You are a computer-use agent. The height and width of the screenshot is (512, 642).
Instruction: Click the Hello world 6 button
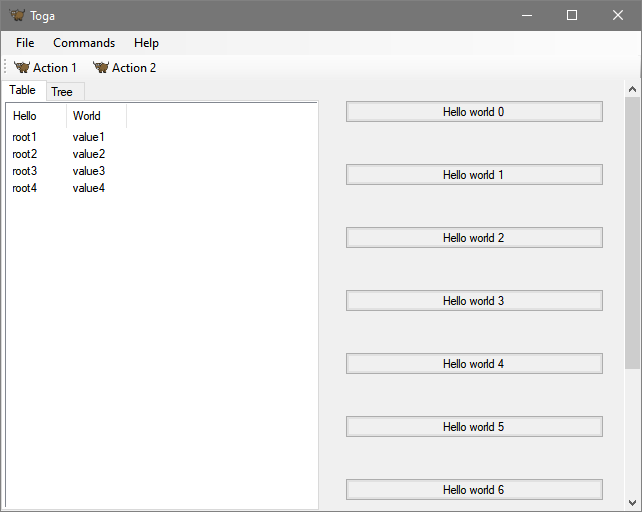click(474, 490)
